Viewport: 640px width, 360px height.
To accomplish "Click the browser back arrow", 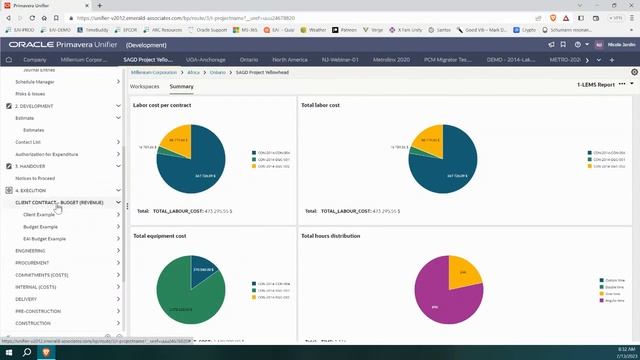I will coord(8,18).
